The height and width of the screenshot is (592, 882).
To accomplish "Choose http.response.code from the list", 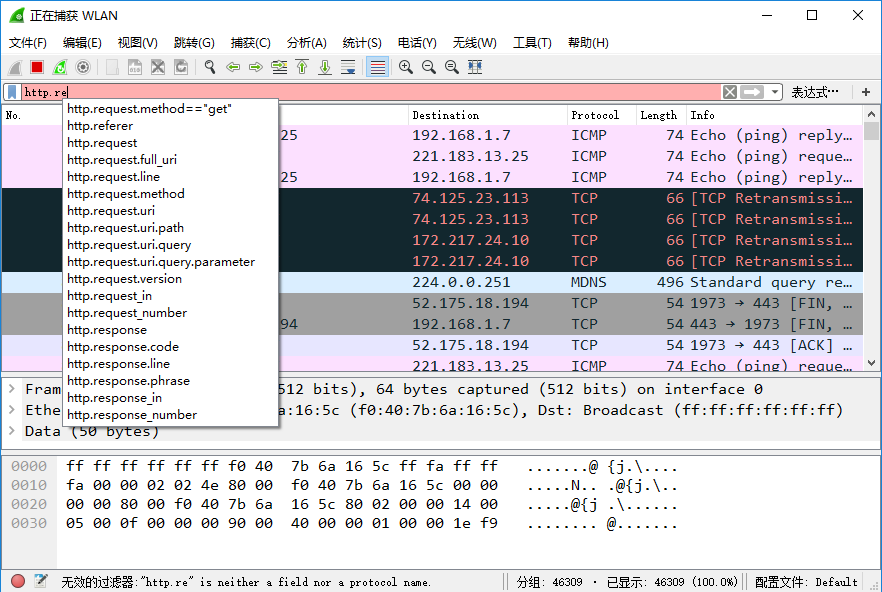I will tap(170, 347).
